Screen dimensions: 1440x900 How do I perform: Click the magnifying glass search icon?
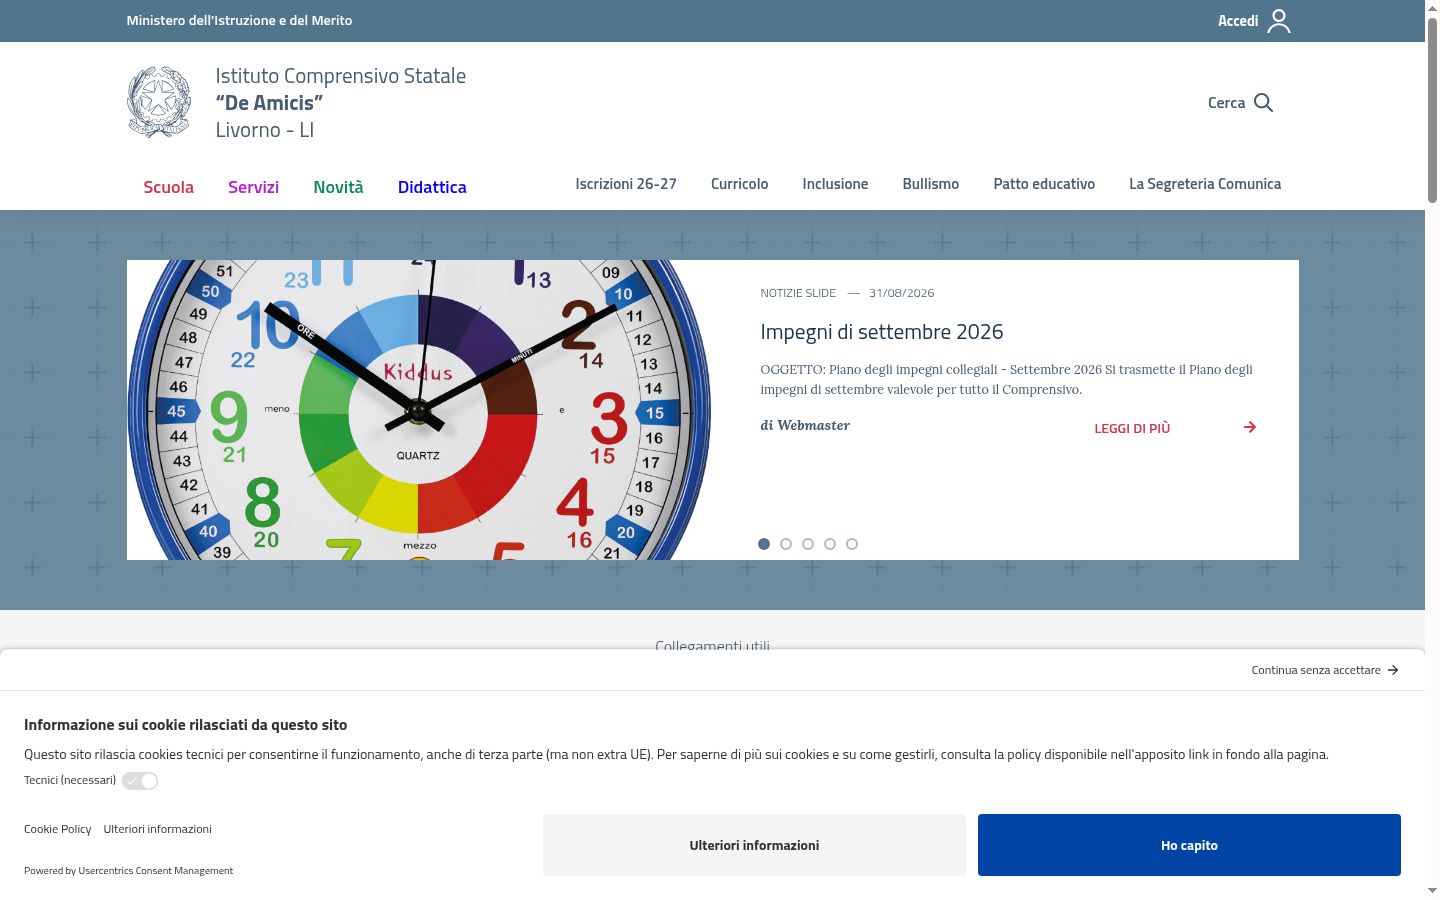pyautogui.click(x=1263, y=103)
